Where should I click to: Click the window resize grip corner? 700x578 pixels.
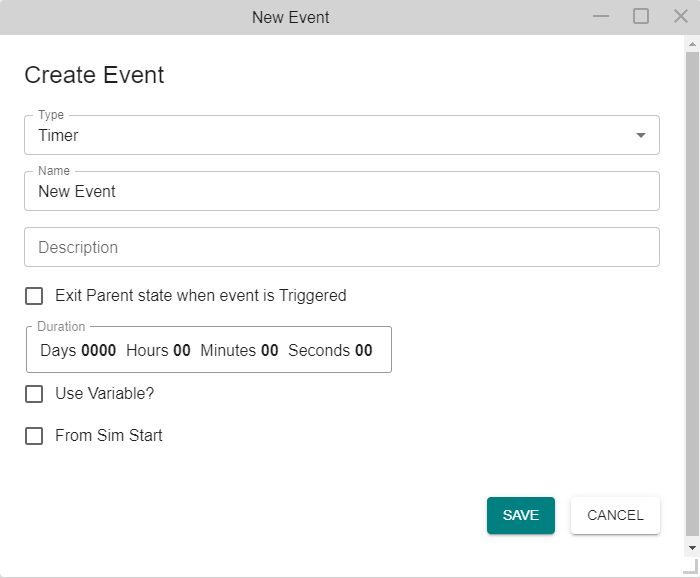point(691,567)
